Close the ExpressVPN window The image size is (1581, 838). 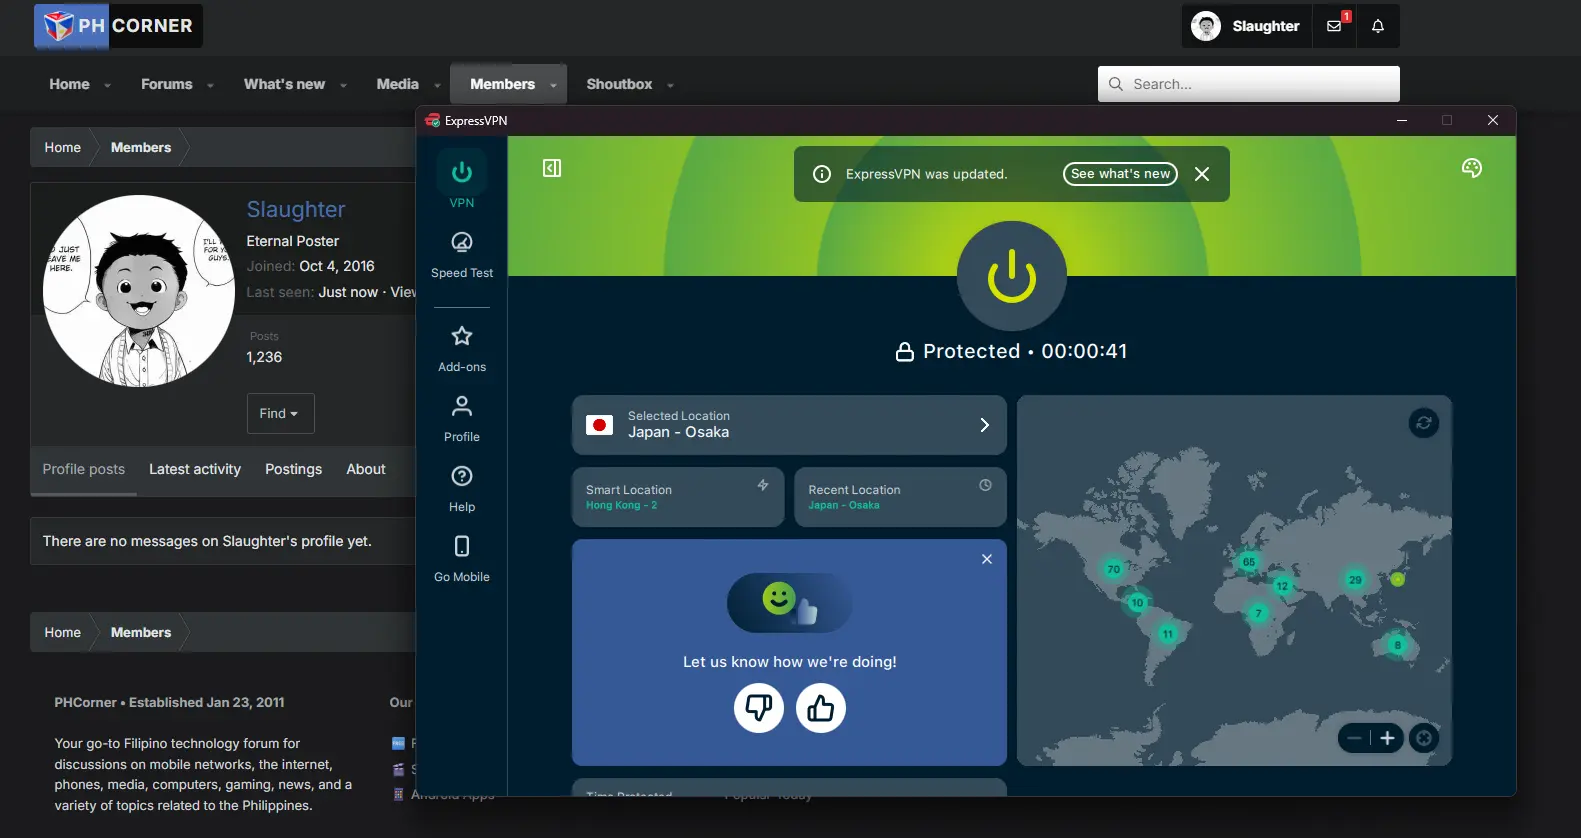[1493, 120]
